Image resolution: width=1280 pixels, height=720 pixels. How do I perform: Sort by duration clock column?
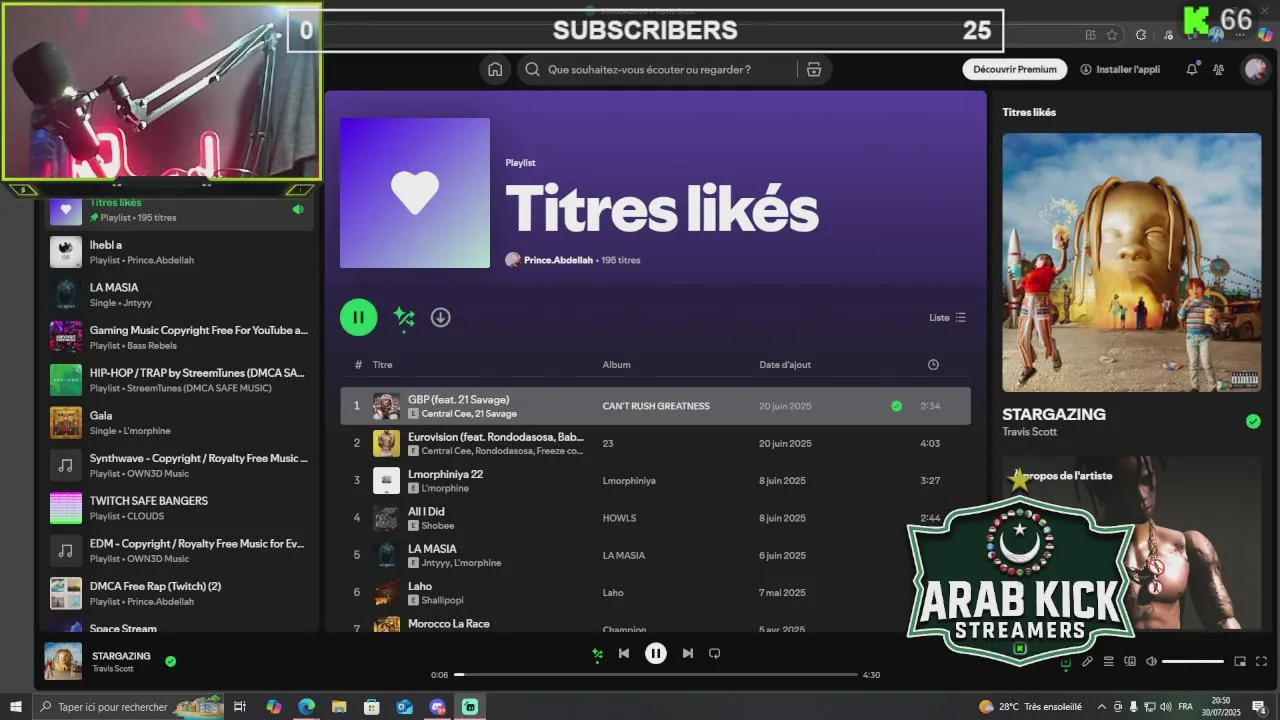933,365
